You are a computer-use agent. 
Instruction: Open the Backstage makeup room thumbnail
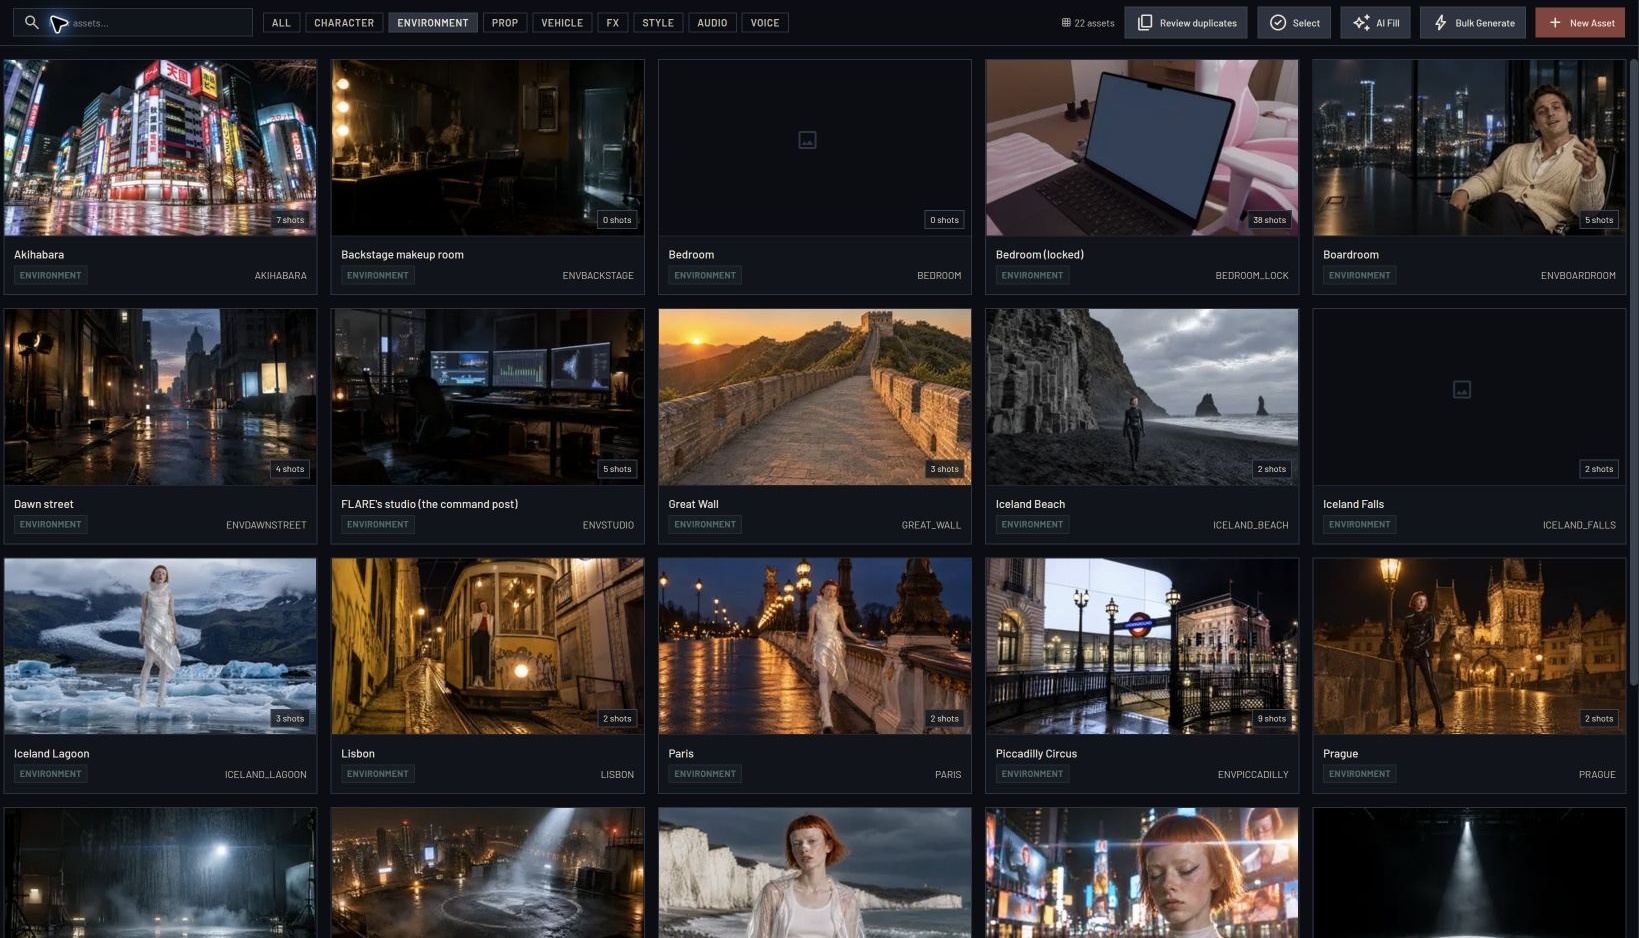coord(488,147)
